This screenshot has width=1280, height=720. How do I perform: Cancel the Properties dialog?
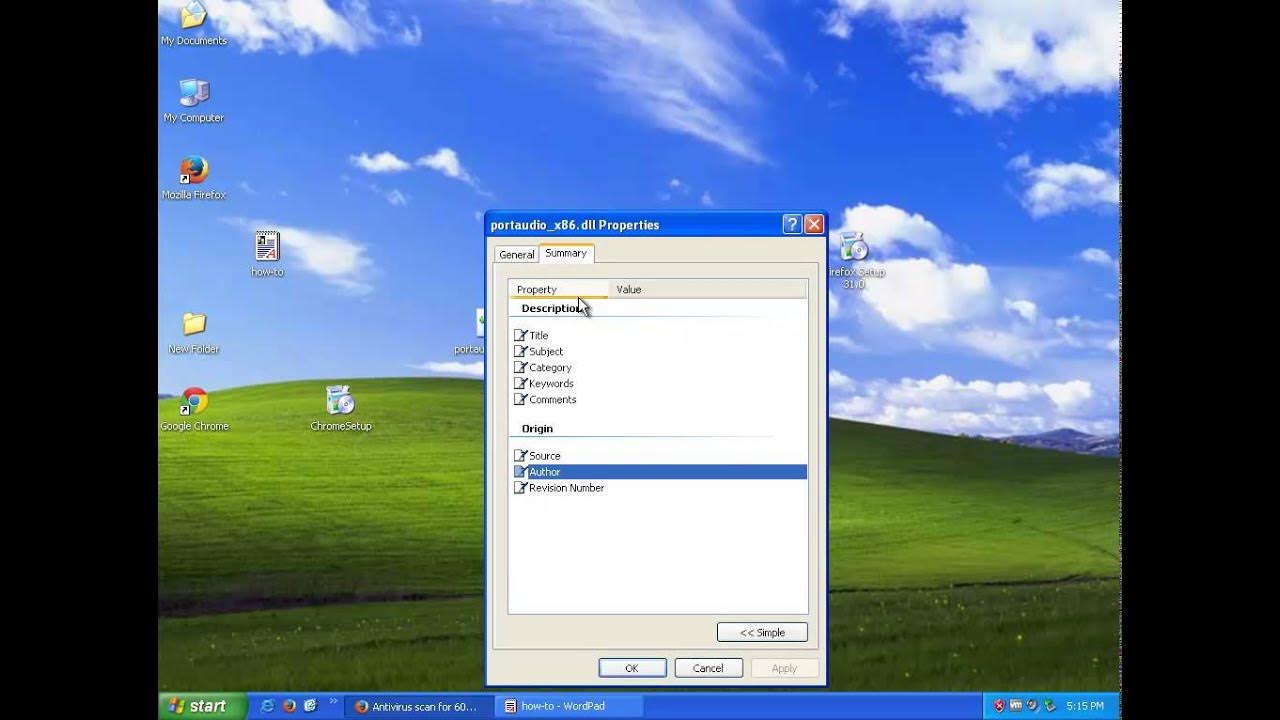click(x=708, y=668)
